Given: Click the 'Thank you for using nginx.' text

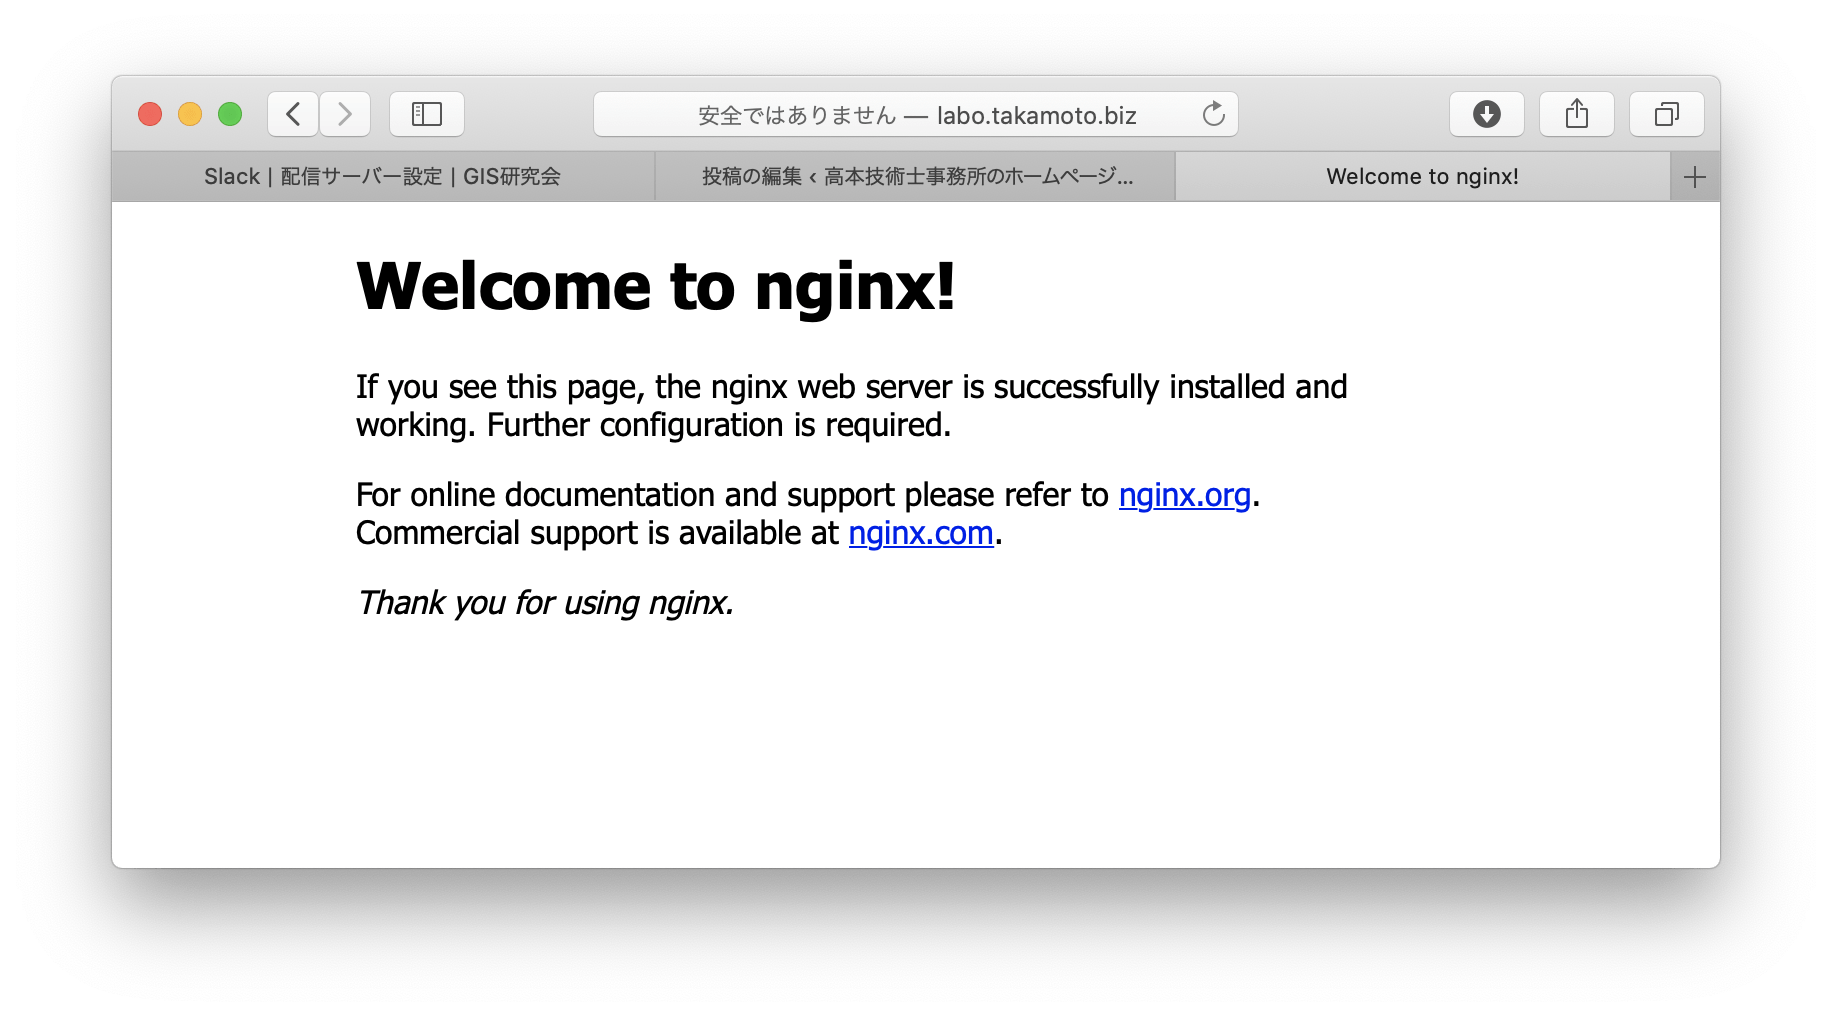Looking at the screenshot, I should [x=546, y=603].
